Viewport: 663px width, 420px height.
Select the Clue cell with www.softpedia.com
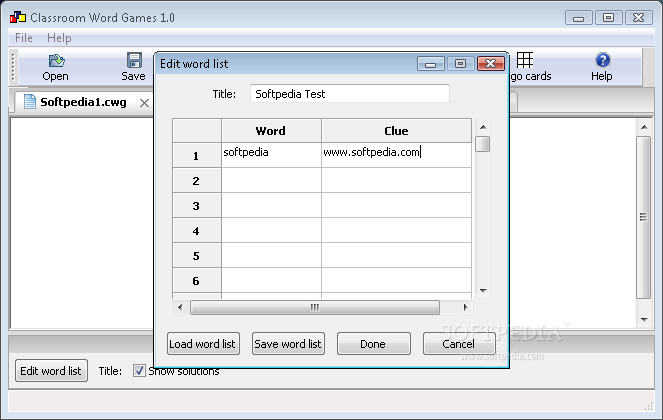coord(396,155)
